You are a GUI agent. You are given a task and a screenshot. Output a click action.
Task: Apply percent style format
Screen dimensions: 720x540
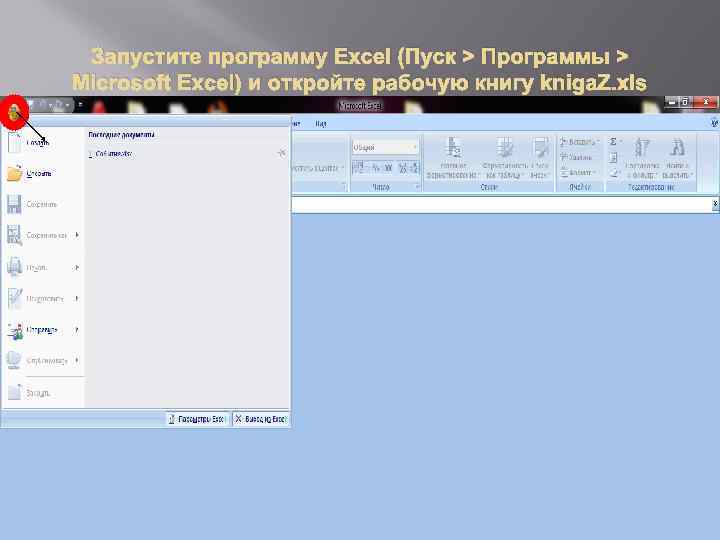pyautogui.click(x=377, y=168)
